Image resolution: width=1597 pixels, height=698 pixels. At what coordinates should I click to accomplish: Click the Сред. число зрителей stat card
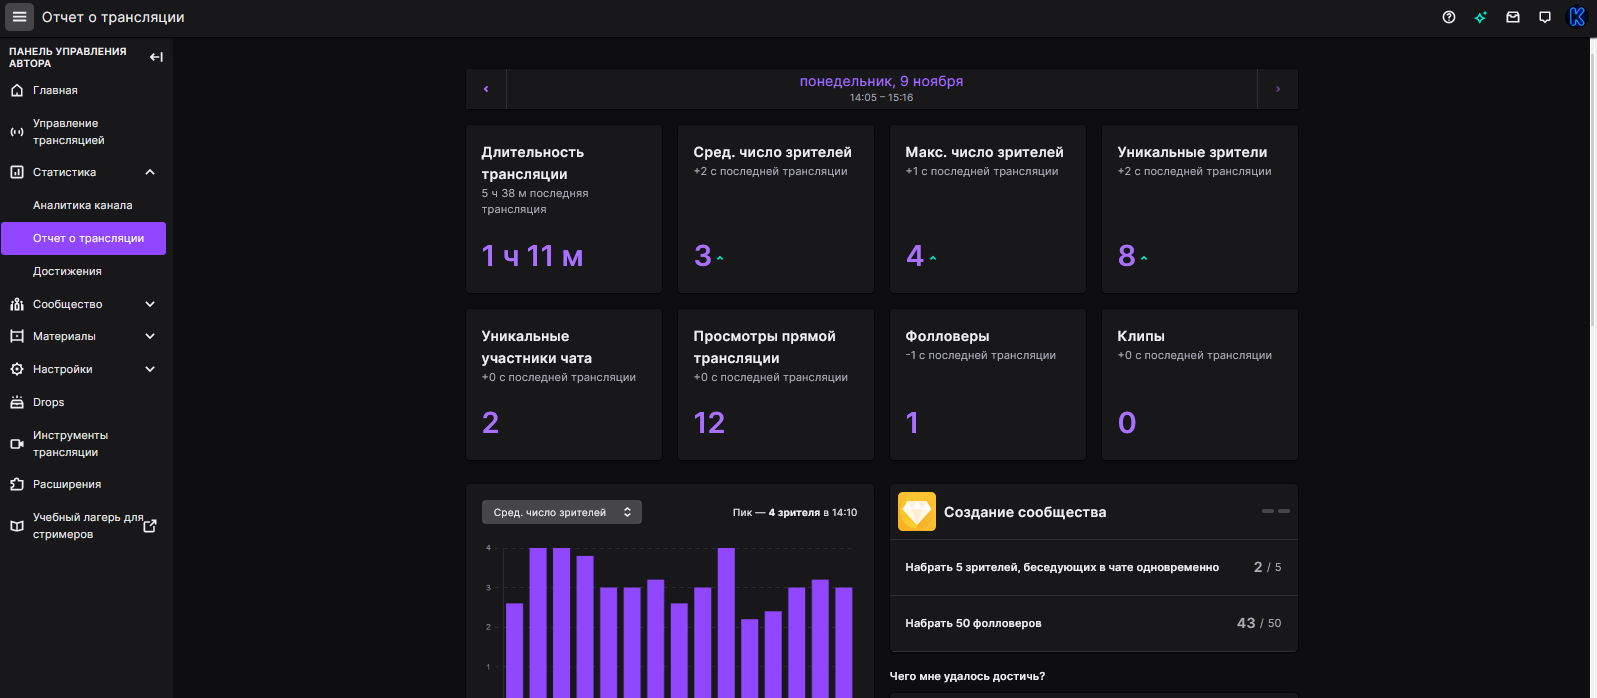[x=776, y=209]
